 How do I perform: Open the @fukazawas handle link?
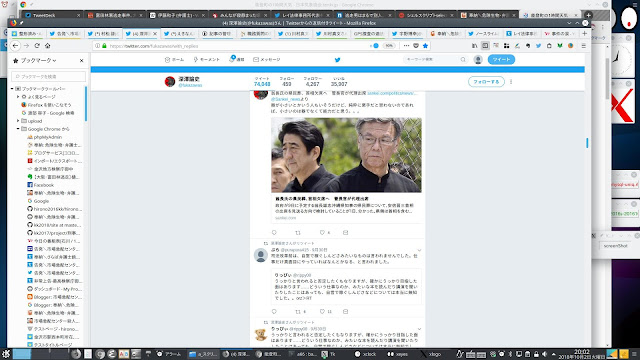(190, 85)
